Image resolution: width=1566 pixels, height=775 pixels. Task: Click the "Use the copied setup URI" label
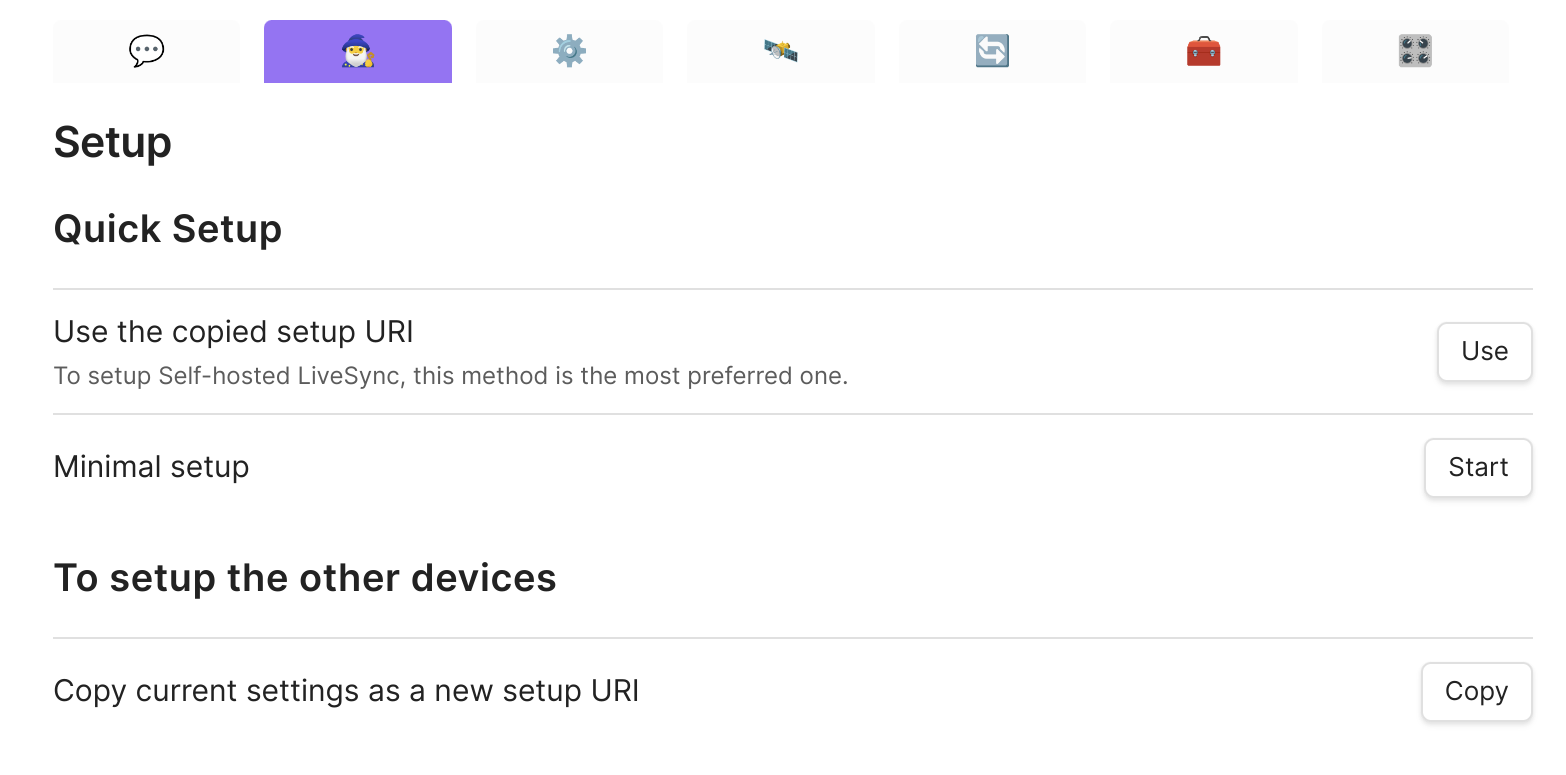234,332
